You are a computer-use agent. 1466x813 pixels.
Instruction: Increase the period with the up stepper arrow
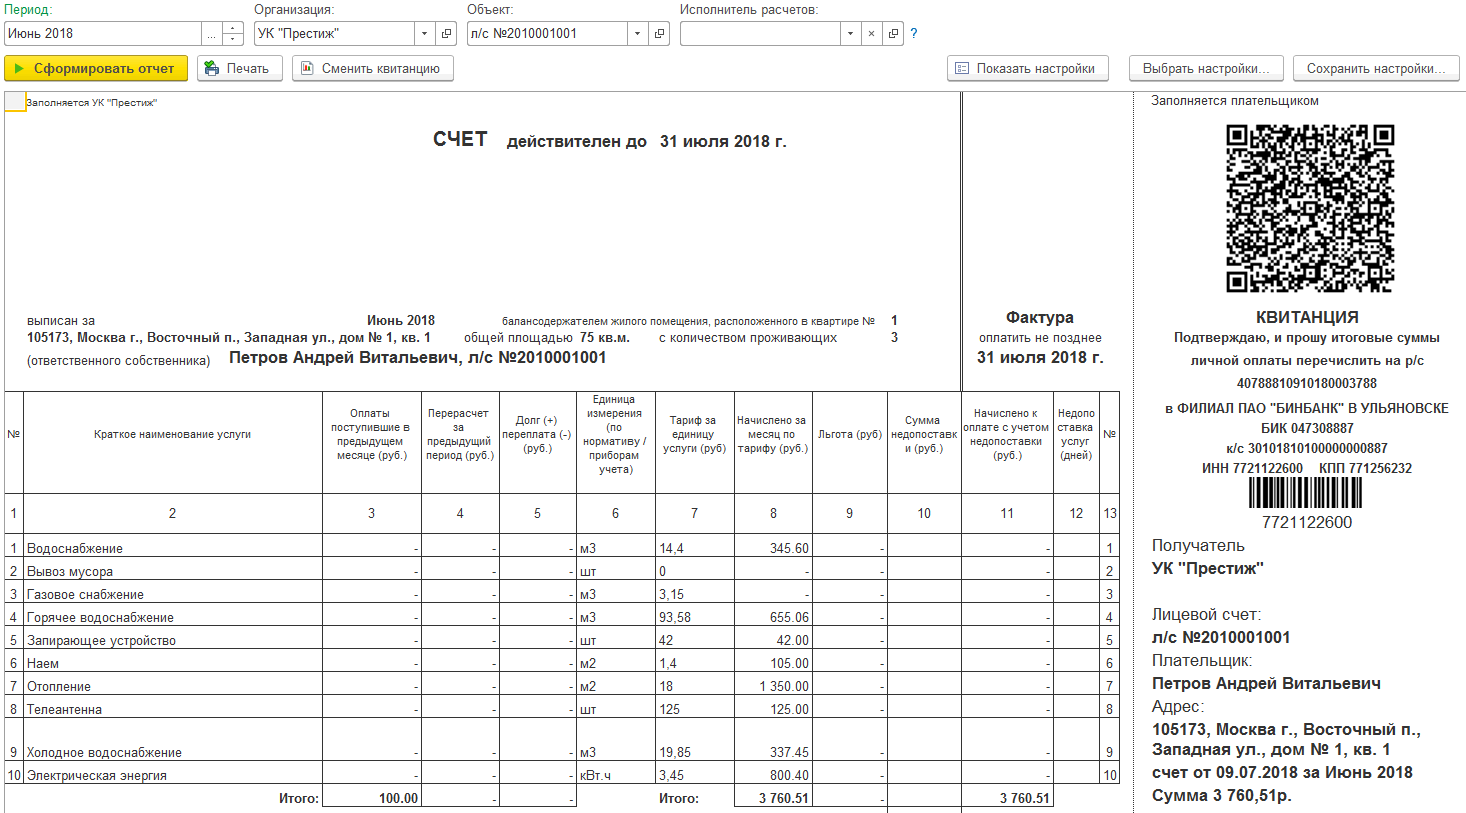coord(233,28)
